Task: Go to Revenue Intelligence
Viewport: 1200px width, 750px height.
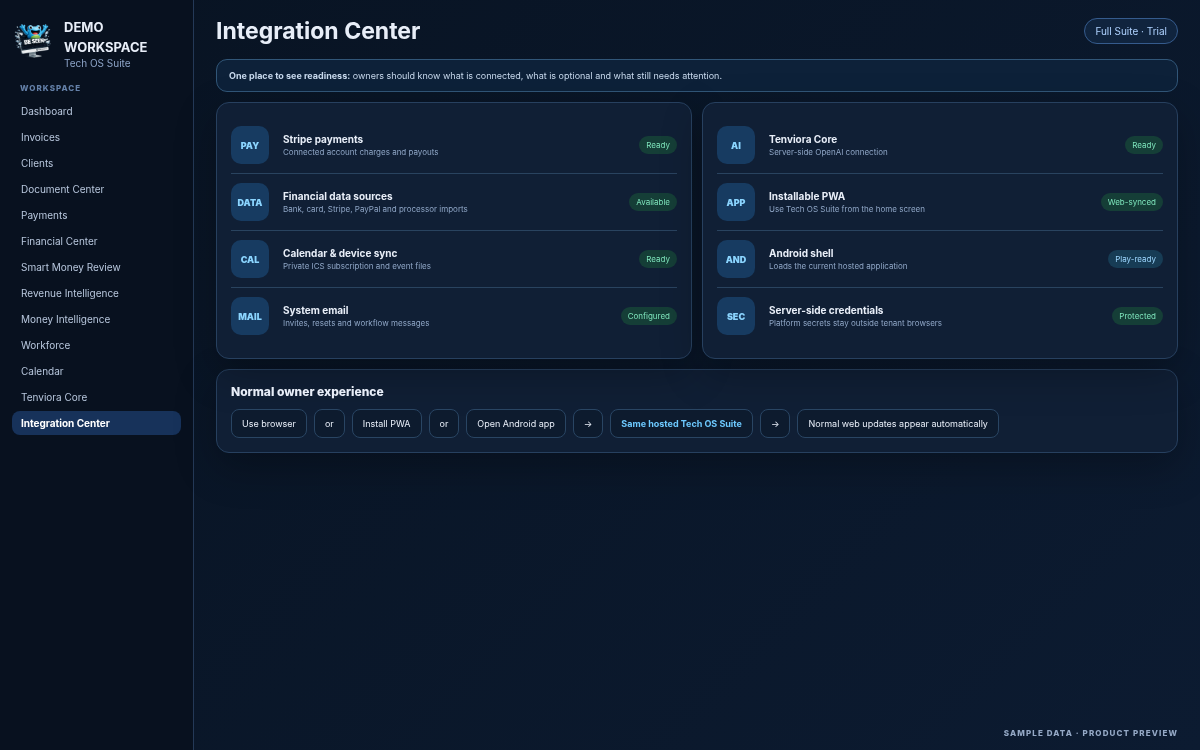Action: tap(96, 293)
